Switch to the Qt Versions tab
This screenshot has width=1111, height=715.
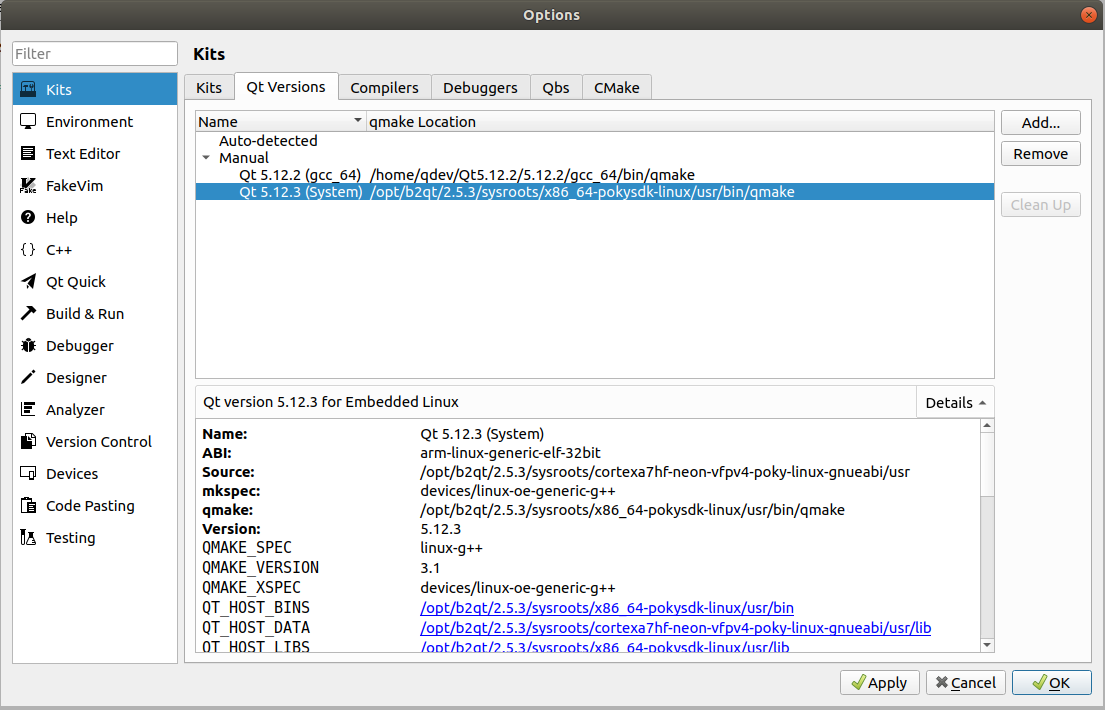pos(286,86)
